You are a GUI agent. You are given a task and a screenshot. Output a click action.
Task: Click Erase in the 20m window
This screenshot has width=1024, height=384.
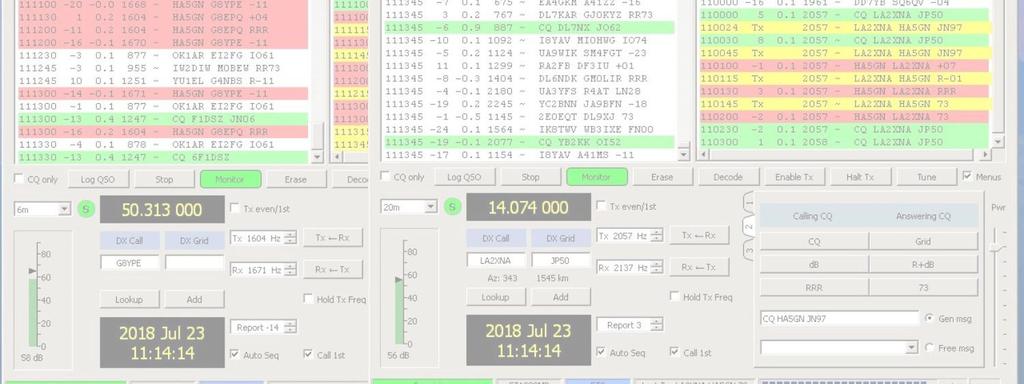click(x=662, y=177)
